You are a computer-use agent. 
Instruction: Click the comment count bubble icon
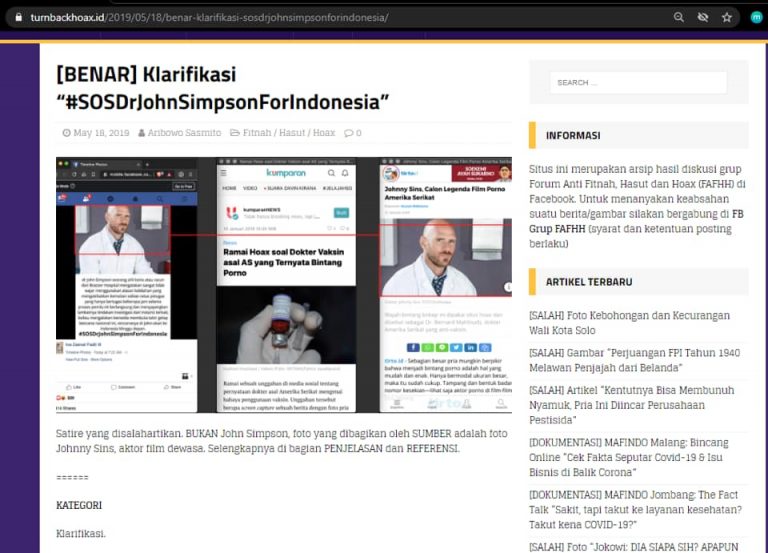tap(348, 133)
